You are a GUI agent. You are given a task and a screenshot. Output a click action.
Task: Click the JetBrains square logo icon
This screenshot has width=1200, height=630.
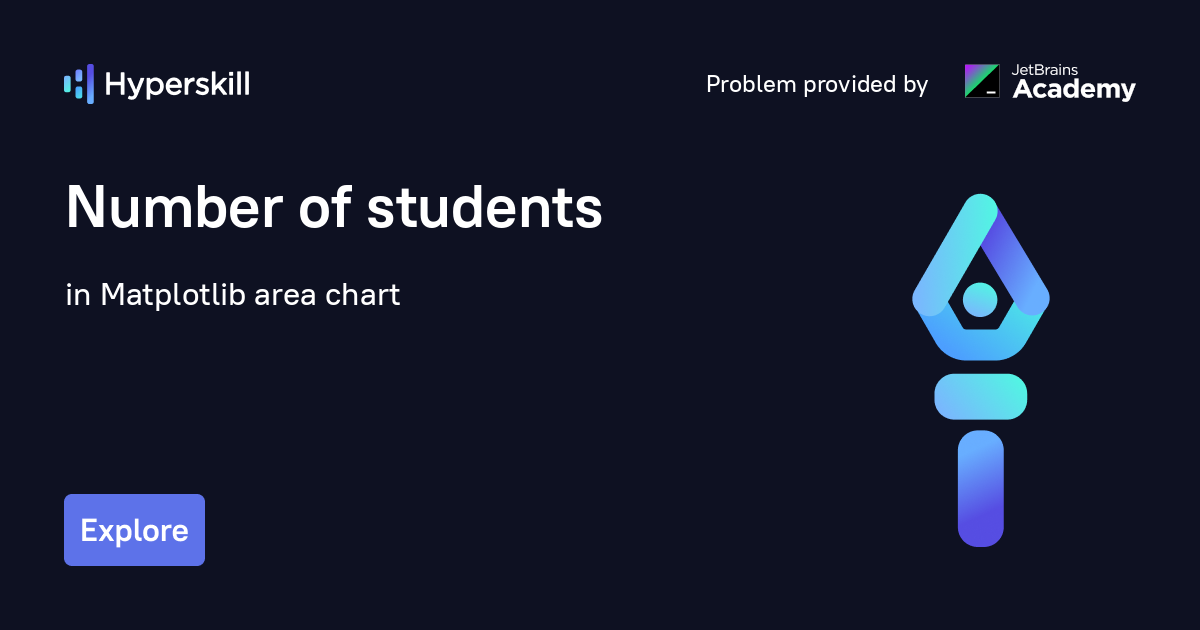[981, 81]
